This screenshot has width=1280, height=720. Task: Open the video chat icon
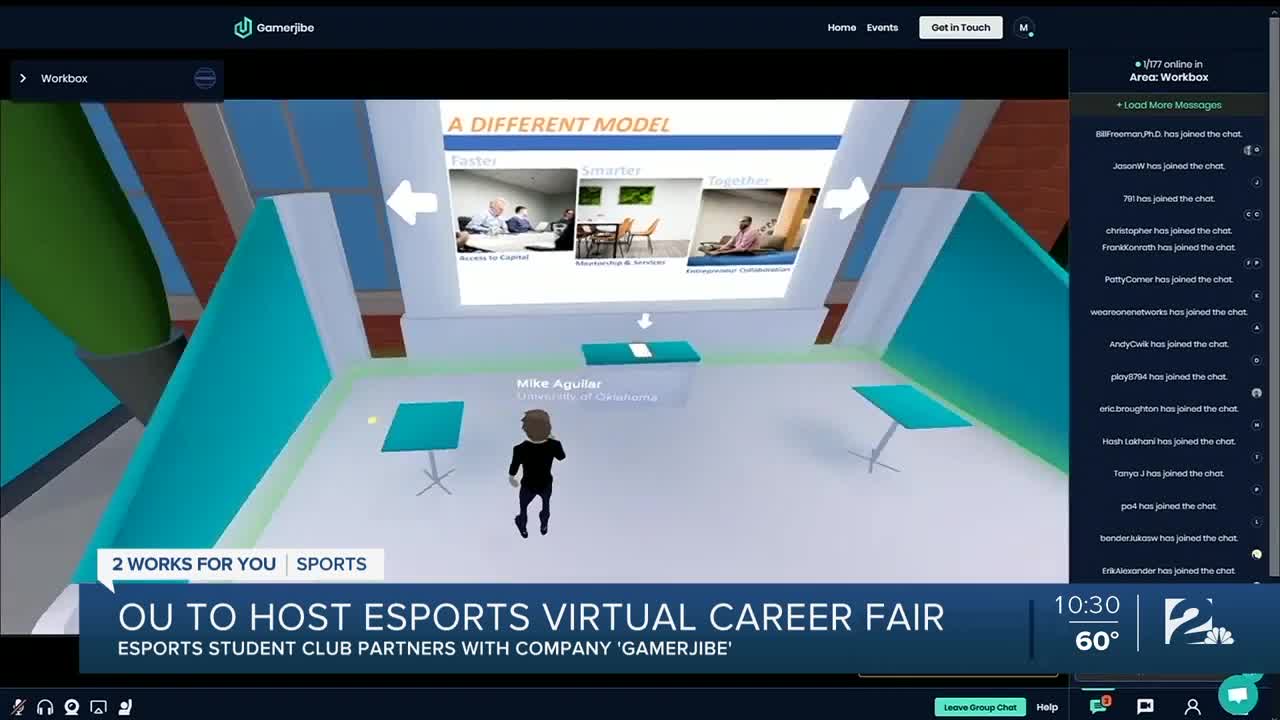click(1145, 707)
